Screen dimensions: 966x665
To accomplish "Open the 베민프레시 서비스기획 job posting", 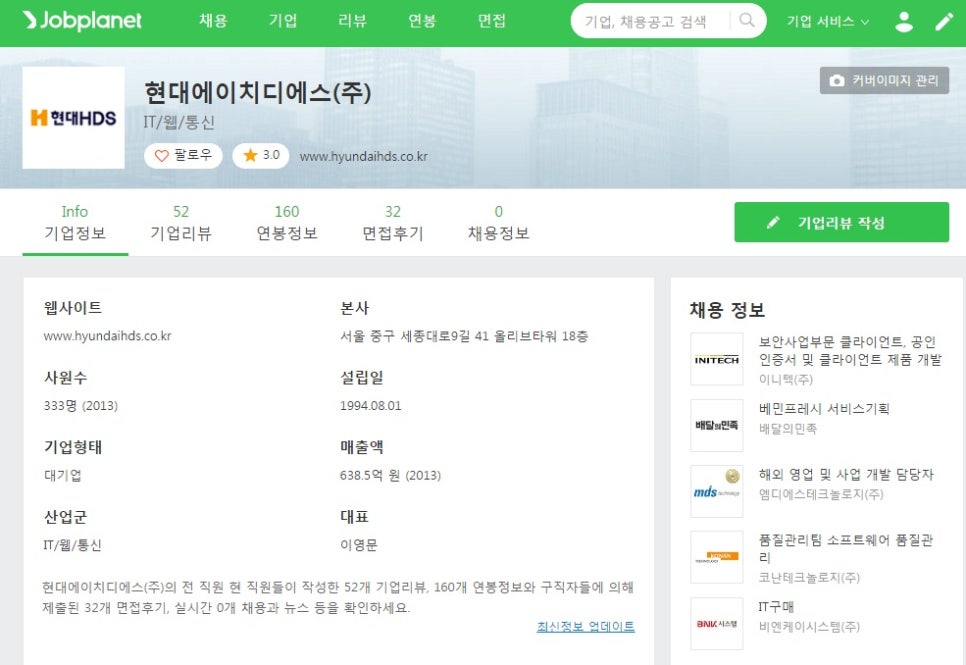I will click(824, 409).
